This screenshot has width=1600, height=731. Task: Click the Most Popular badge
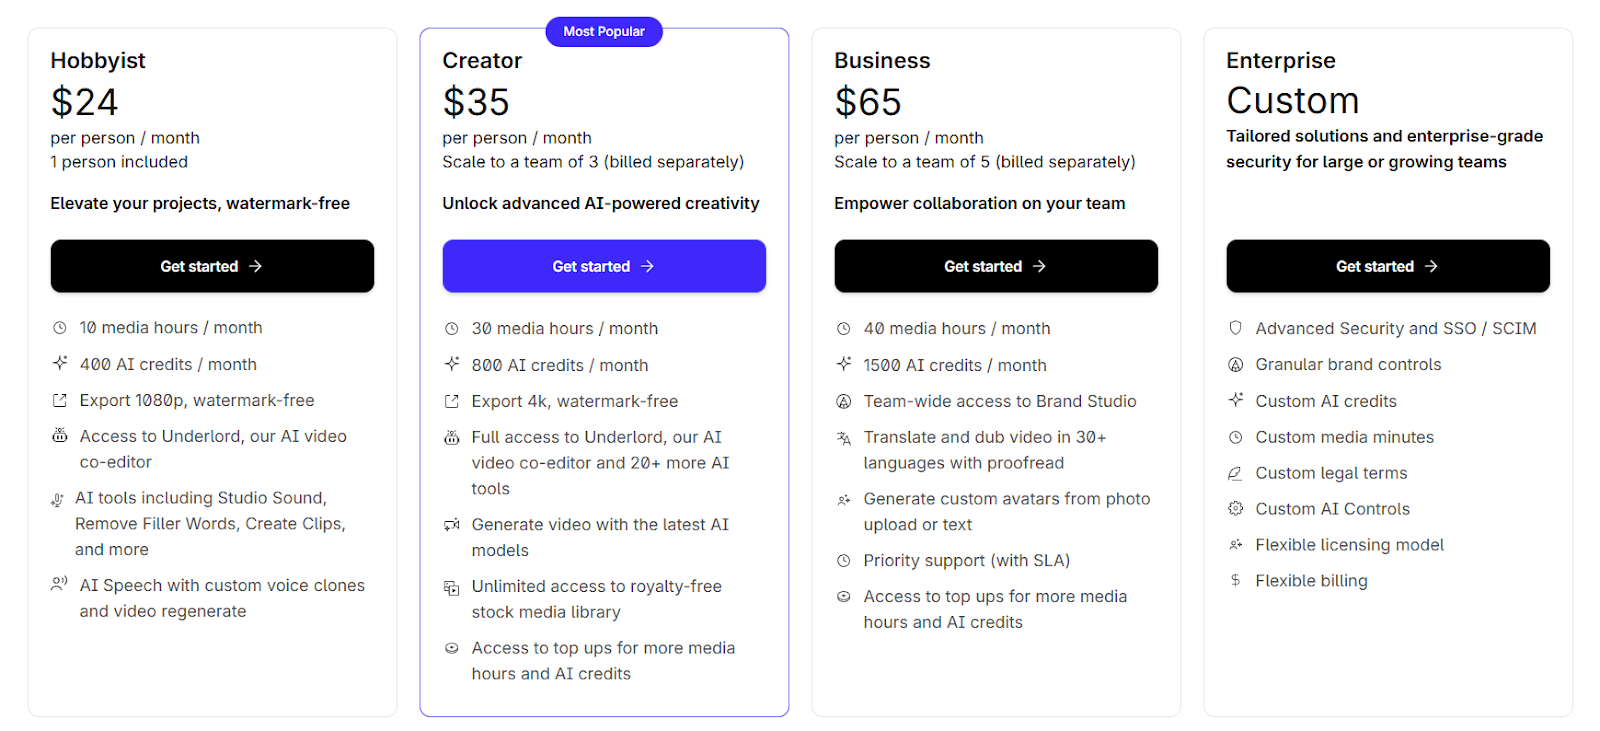604,32
